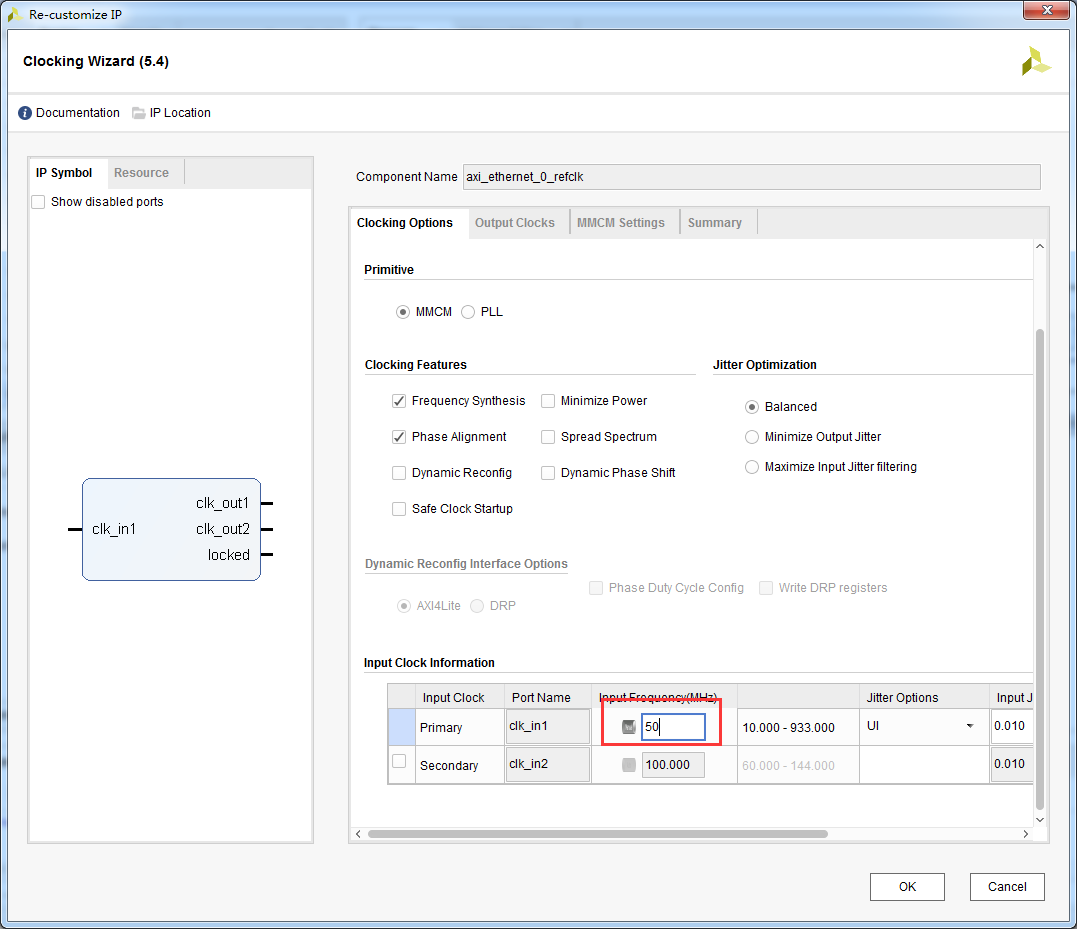Enable the Secondary input clock checkbox
Screen dimensions: 1077x929
pyautogui.click(x=399, y=761)
